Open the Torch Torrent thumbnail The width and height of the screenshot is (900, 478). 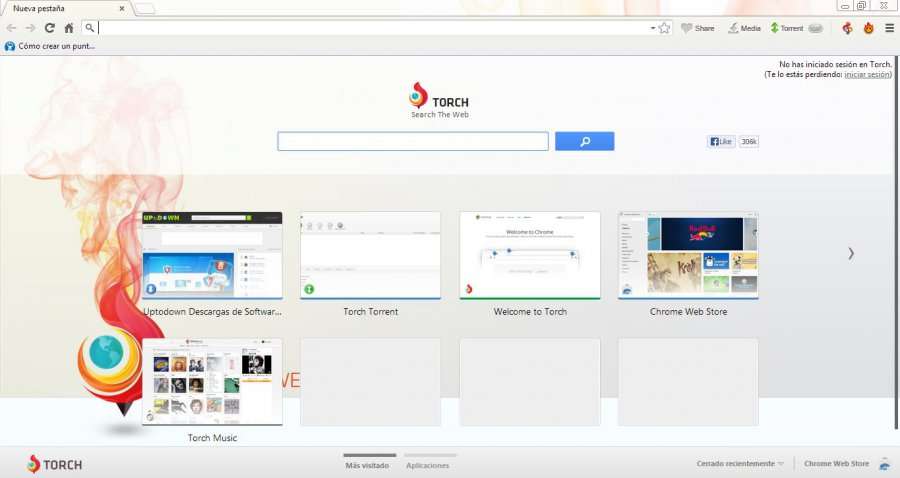click(370, 255)
